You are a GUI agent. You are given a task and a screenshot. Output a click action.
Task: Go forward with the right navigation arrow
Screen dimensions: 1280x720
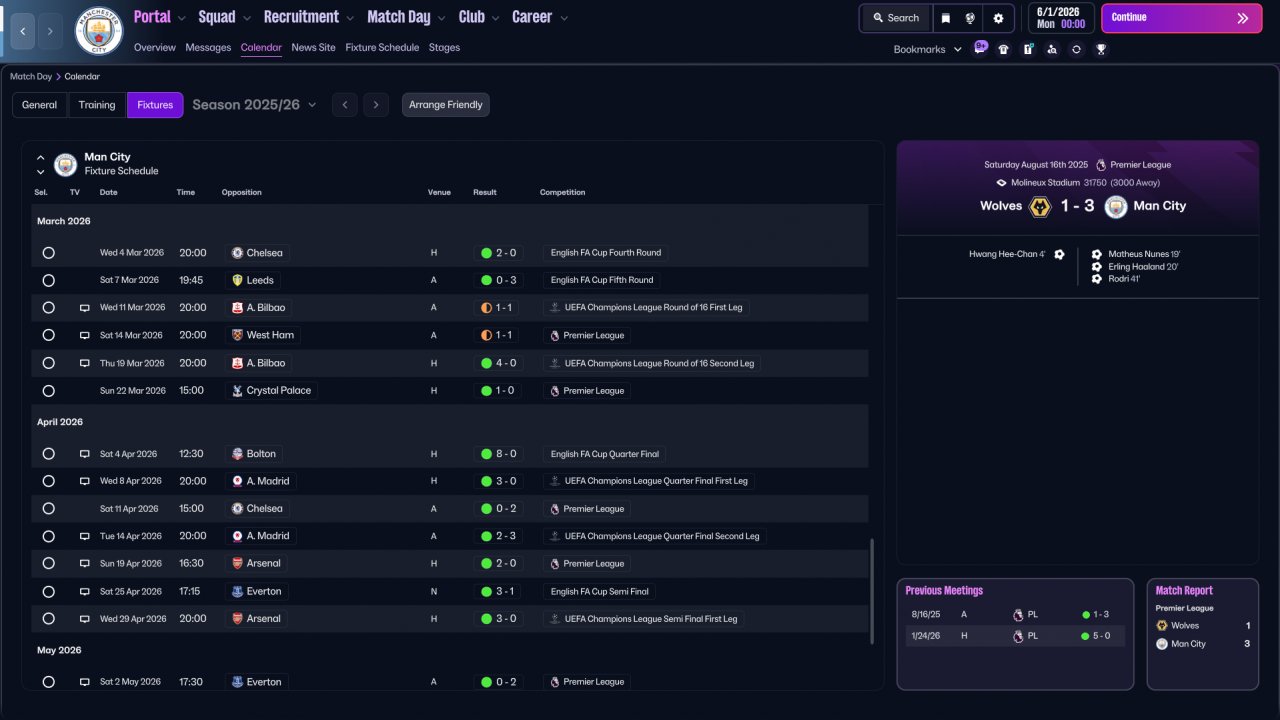pos(50,32)
